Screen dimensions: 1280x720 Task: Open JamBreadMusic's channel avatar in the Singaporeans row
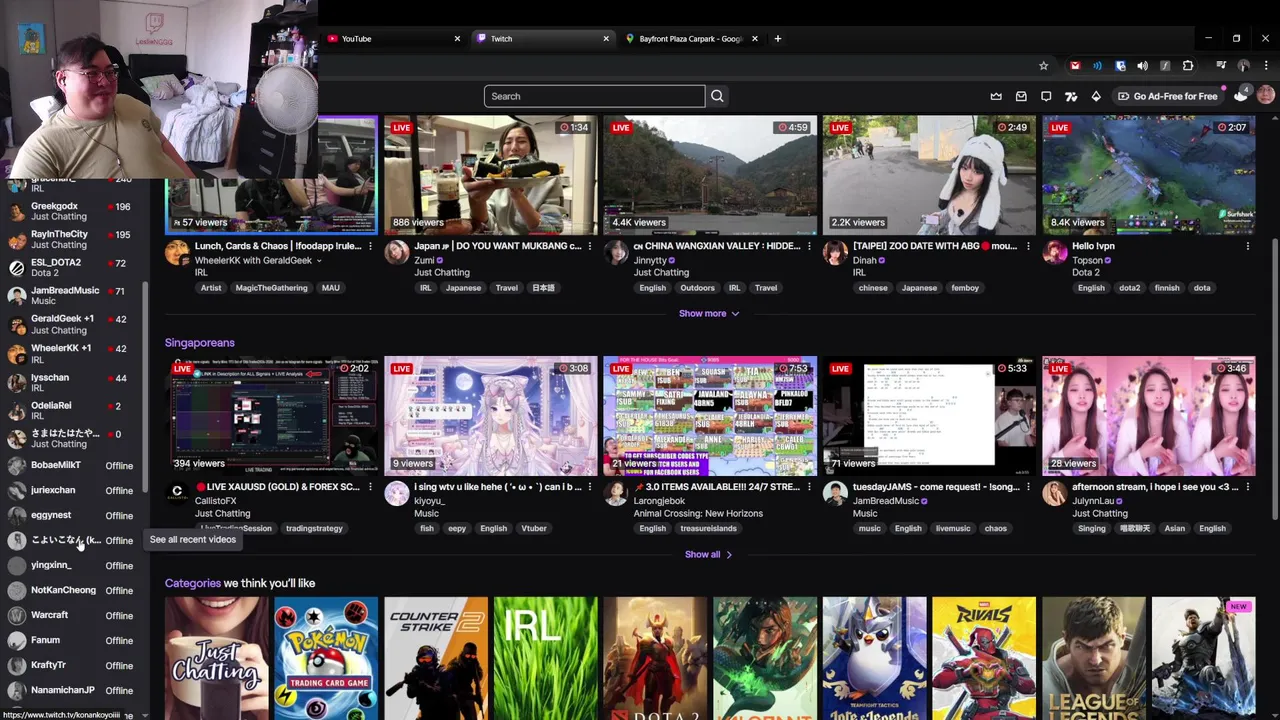point(836,493)
